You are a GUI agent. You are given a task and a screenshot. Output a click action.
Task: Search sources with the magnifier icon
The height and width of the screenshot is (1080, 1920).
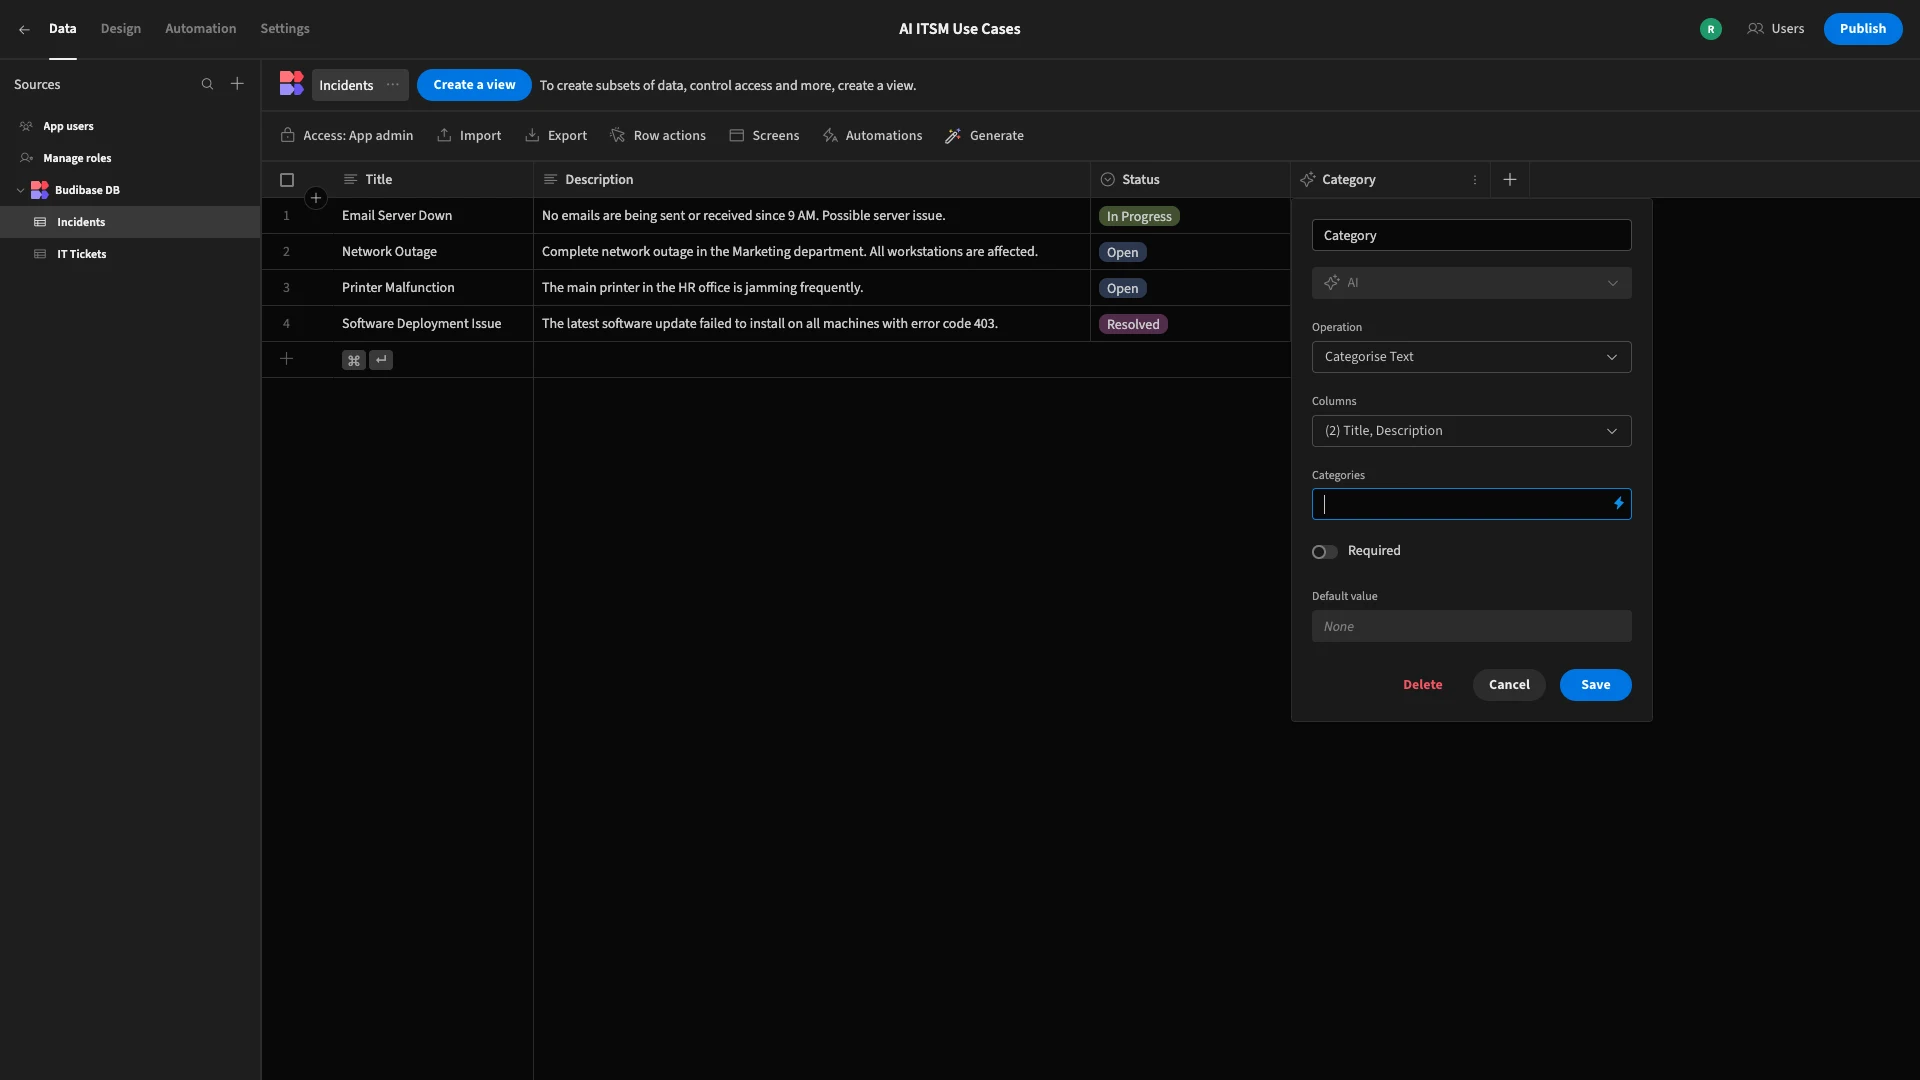pyautogui.click(x=207, y=84)
